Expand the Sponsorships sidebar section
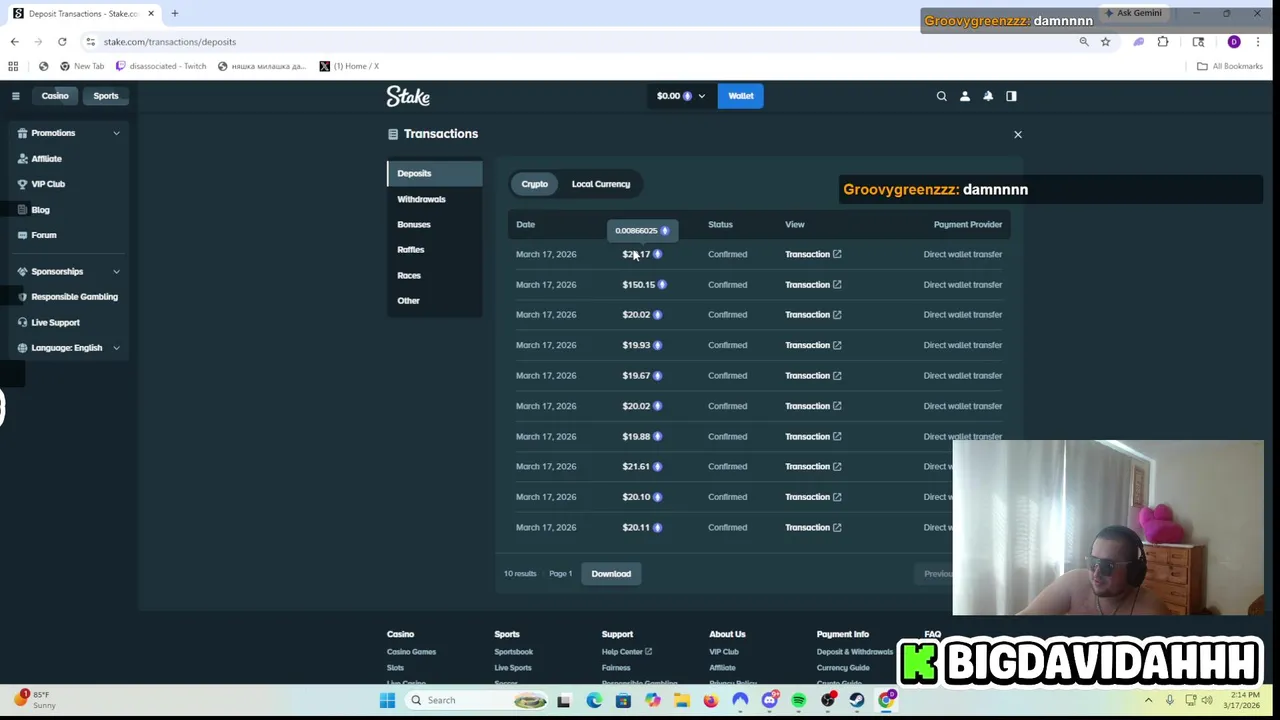The height and width of the screenshot is (720, 1280). 68,271
